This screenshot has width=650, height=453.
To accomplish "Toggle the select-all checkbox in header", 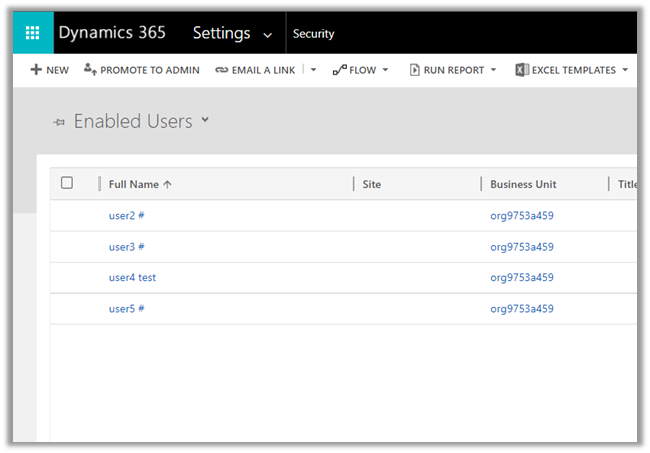I will click(67, 183).
